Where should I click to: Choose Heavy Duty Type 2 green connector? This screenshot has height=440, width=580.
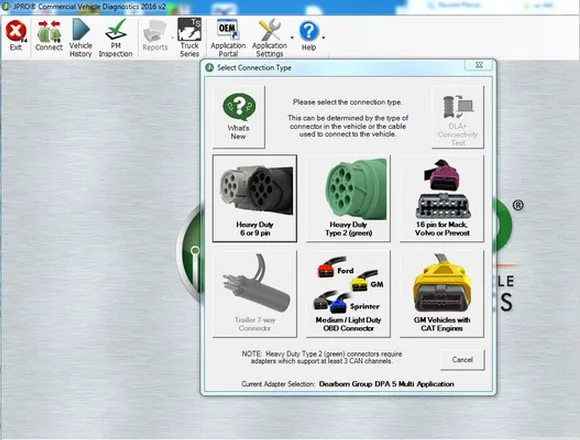click(x=348, y=199)
